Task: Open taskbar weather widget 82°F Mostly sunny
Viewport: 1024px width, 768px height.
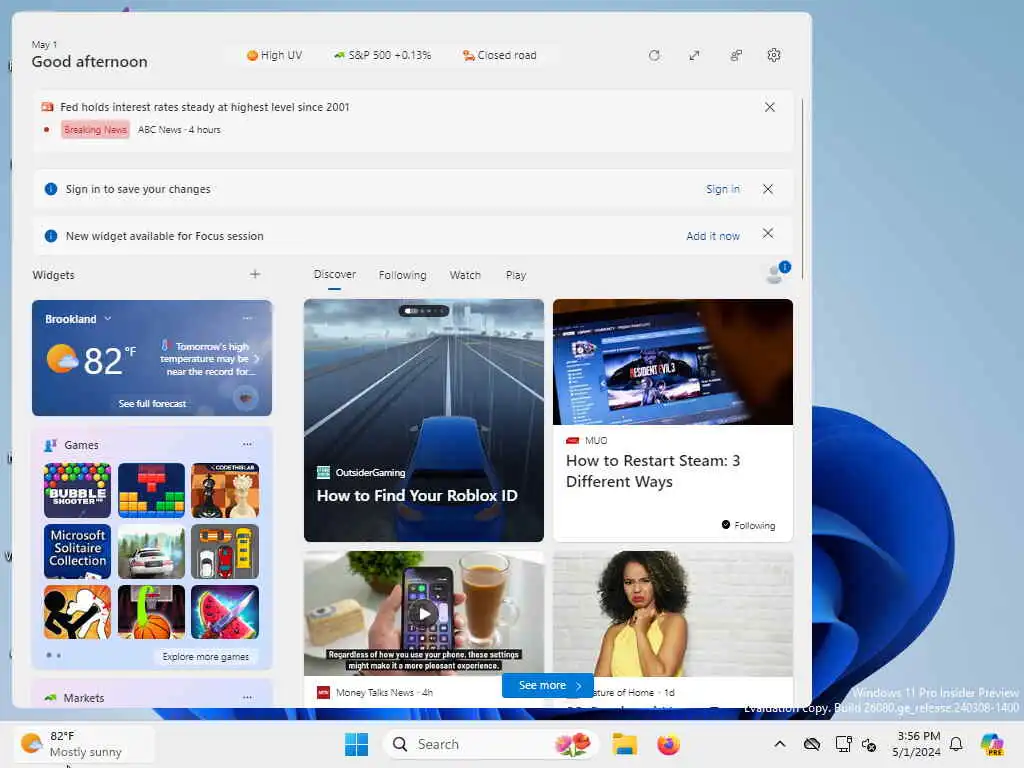Action: (84, 744)
